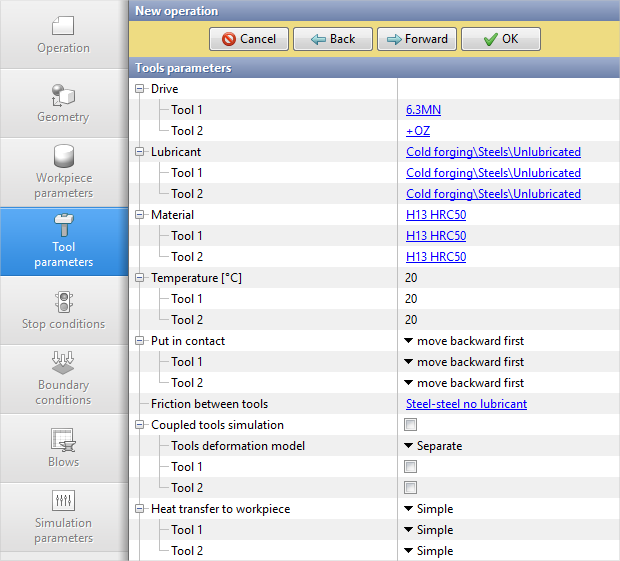Select the Tool parameters hammer icon
Image resolution: width=620 pixels, height=561 pixels.
(63, 224)
